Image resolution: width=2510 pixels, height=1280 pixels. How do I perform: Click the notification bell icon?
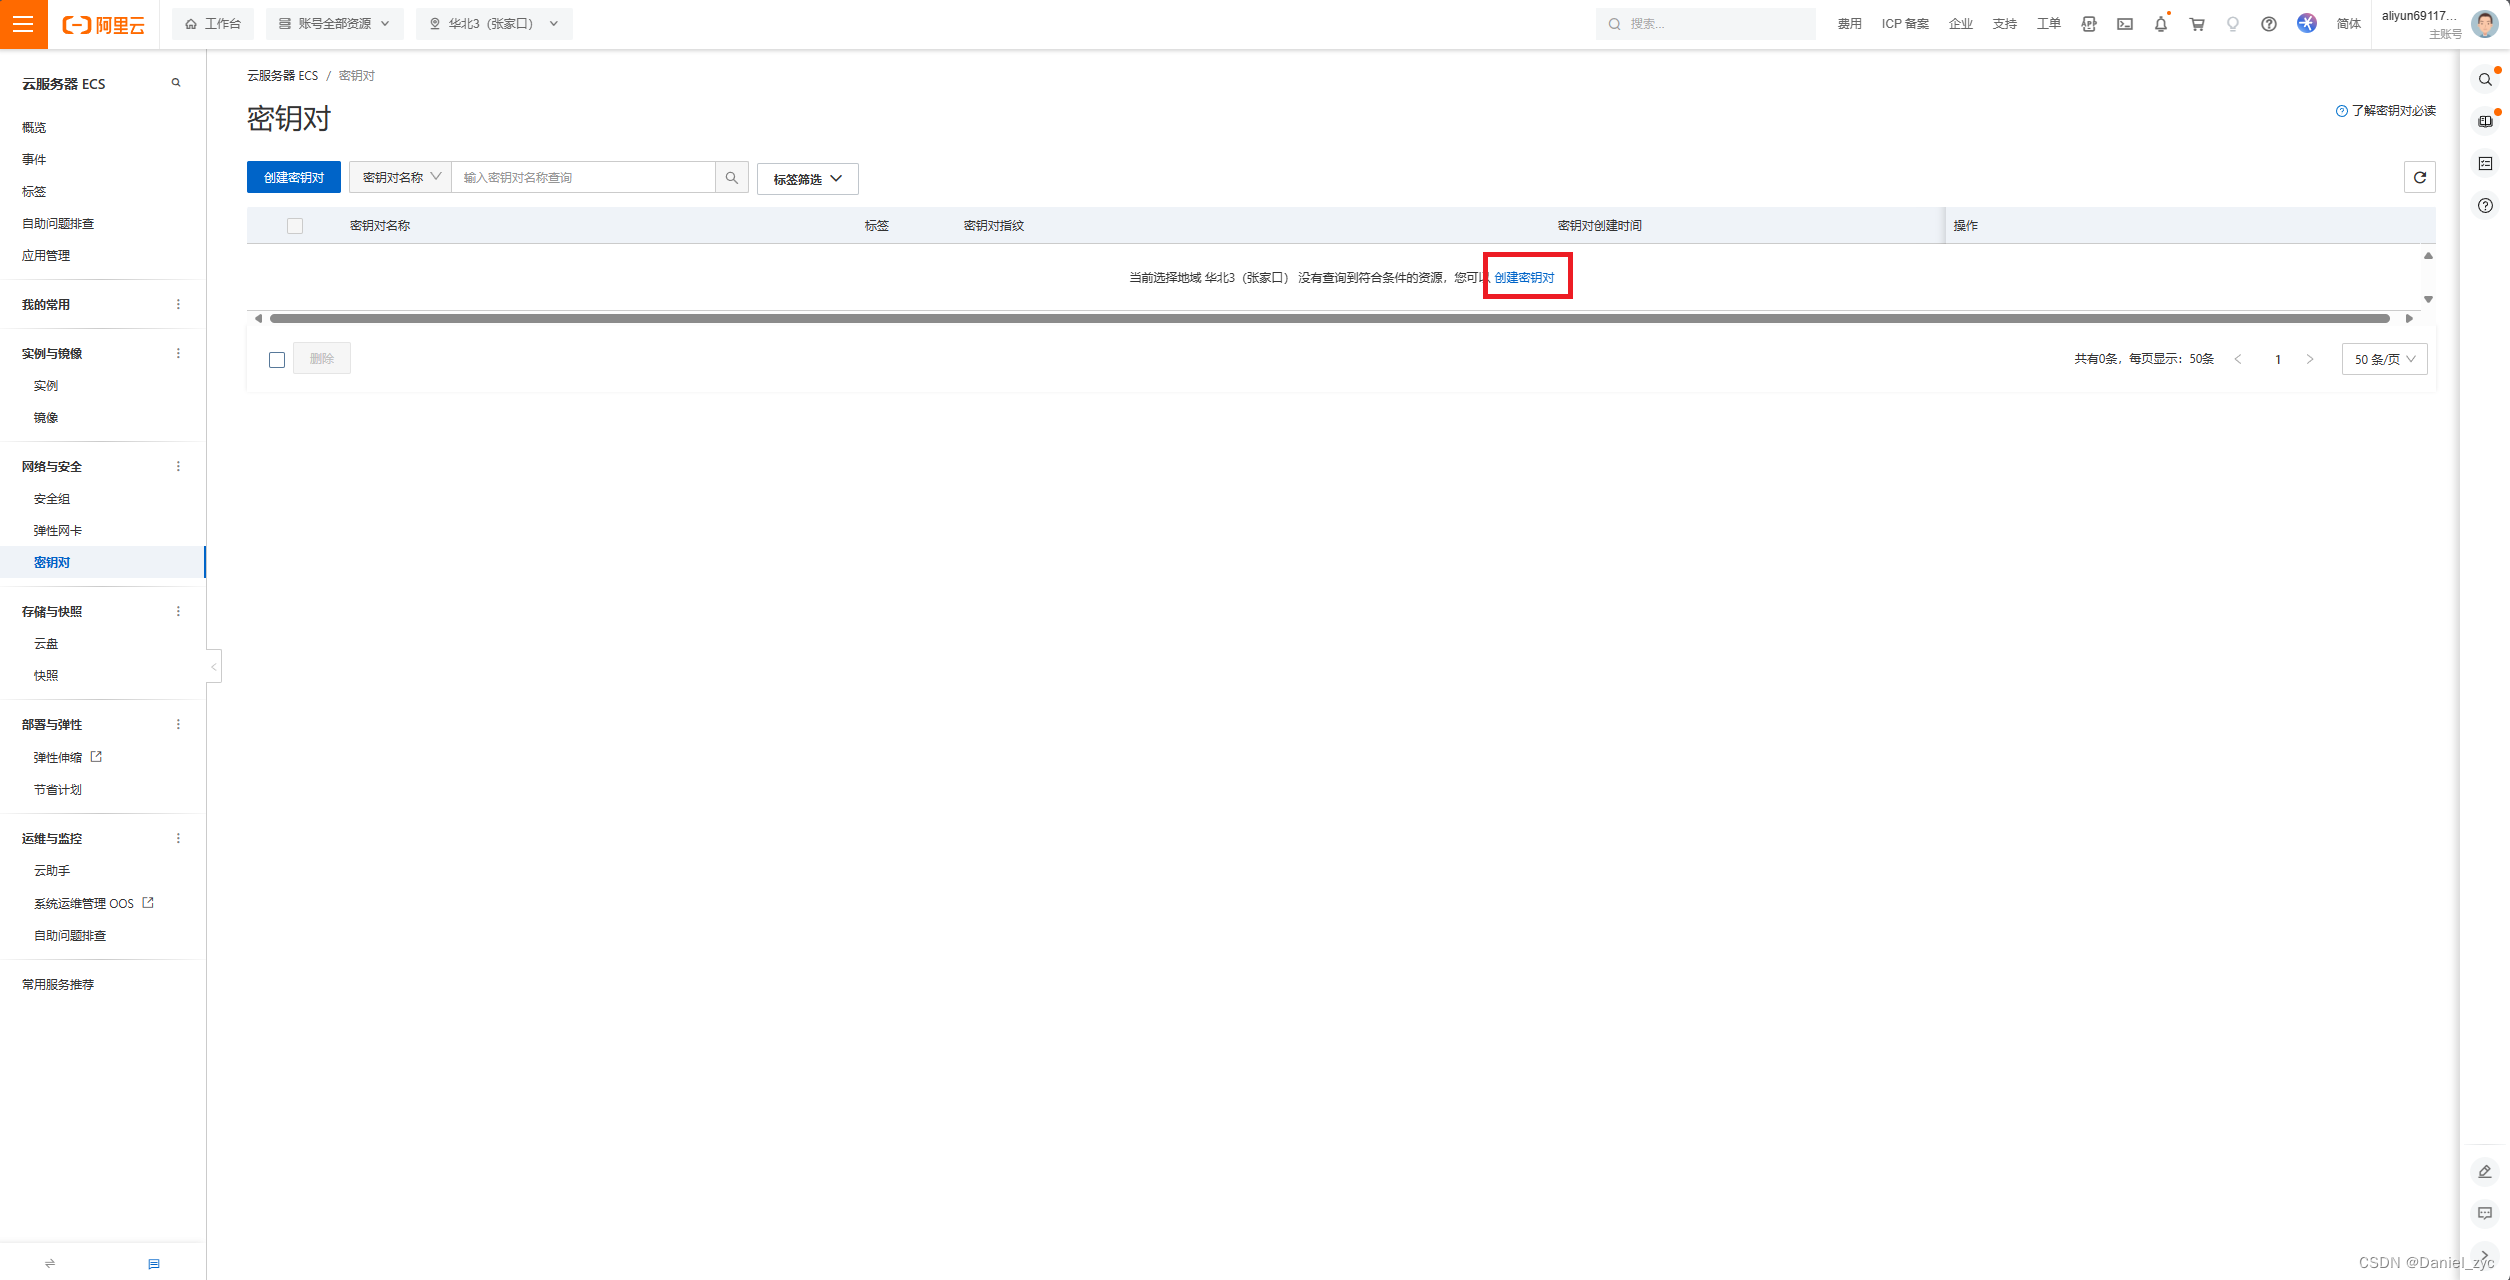(2160, 24)
